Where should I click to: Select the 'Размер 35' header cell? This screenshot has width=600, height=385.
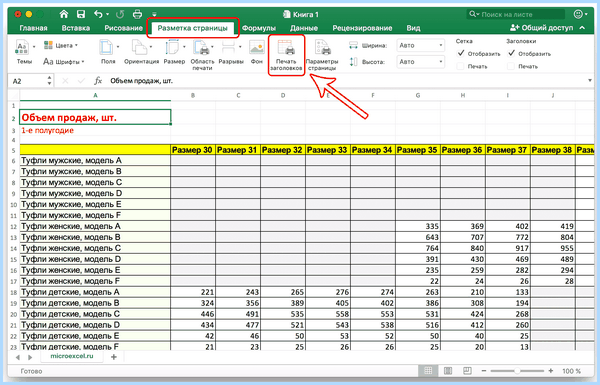418,150
